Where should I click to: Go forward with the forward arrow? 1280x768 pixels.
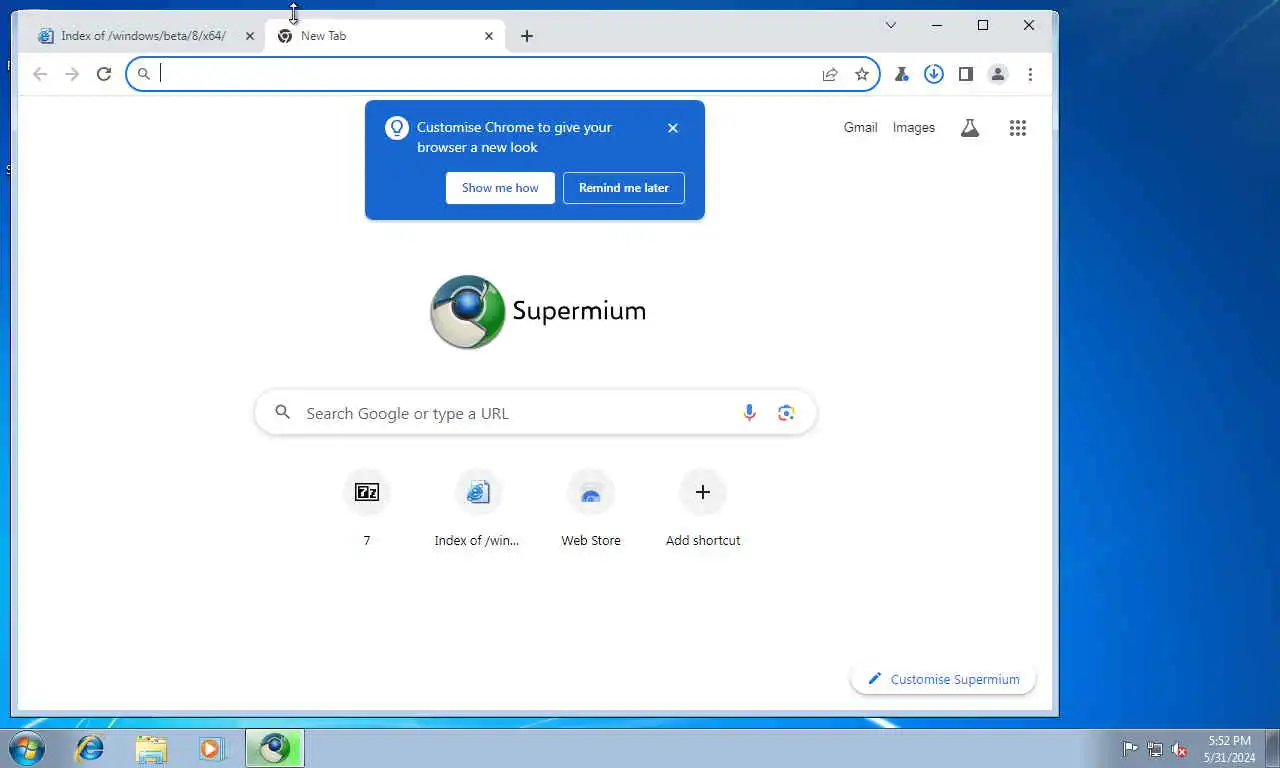(x=71, y=74)
